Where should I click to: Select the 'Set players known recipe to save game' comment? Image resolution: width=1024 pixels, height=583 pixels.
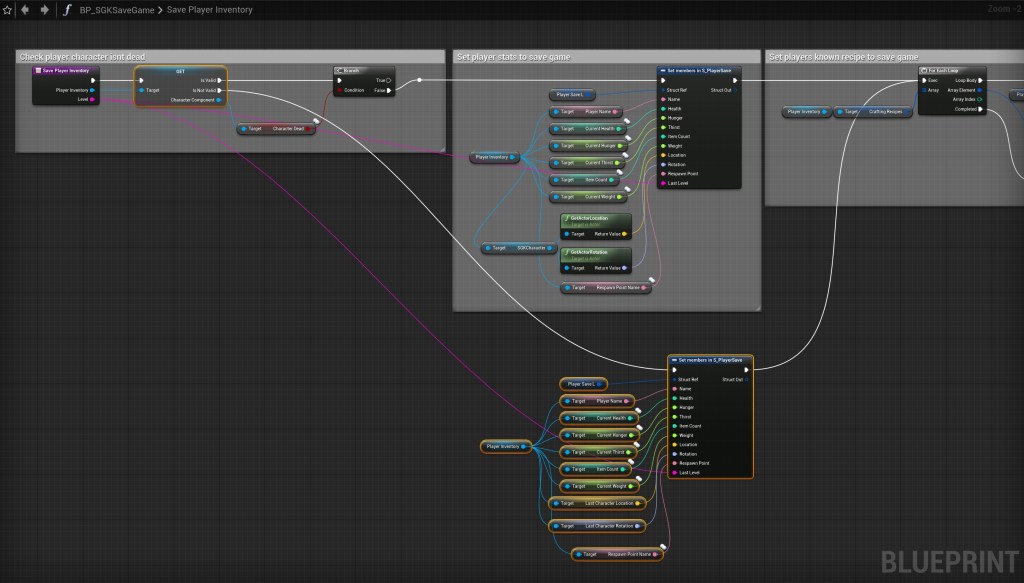tap(843, 57)
